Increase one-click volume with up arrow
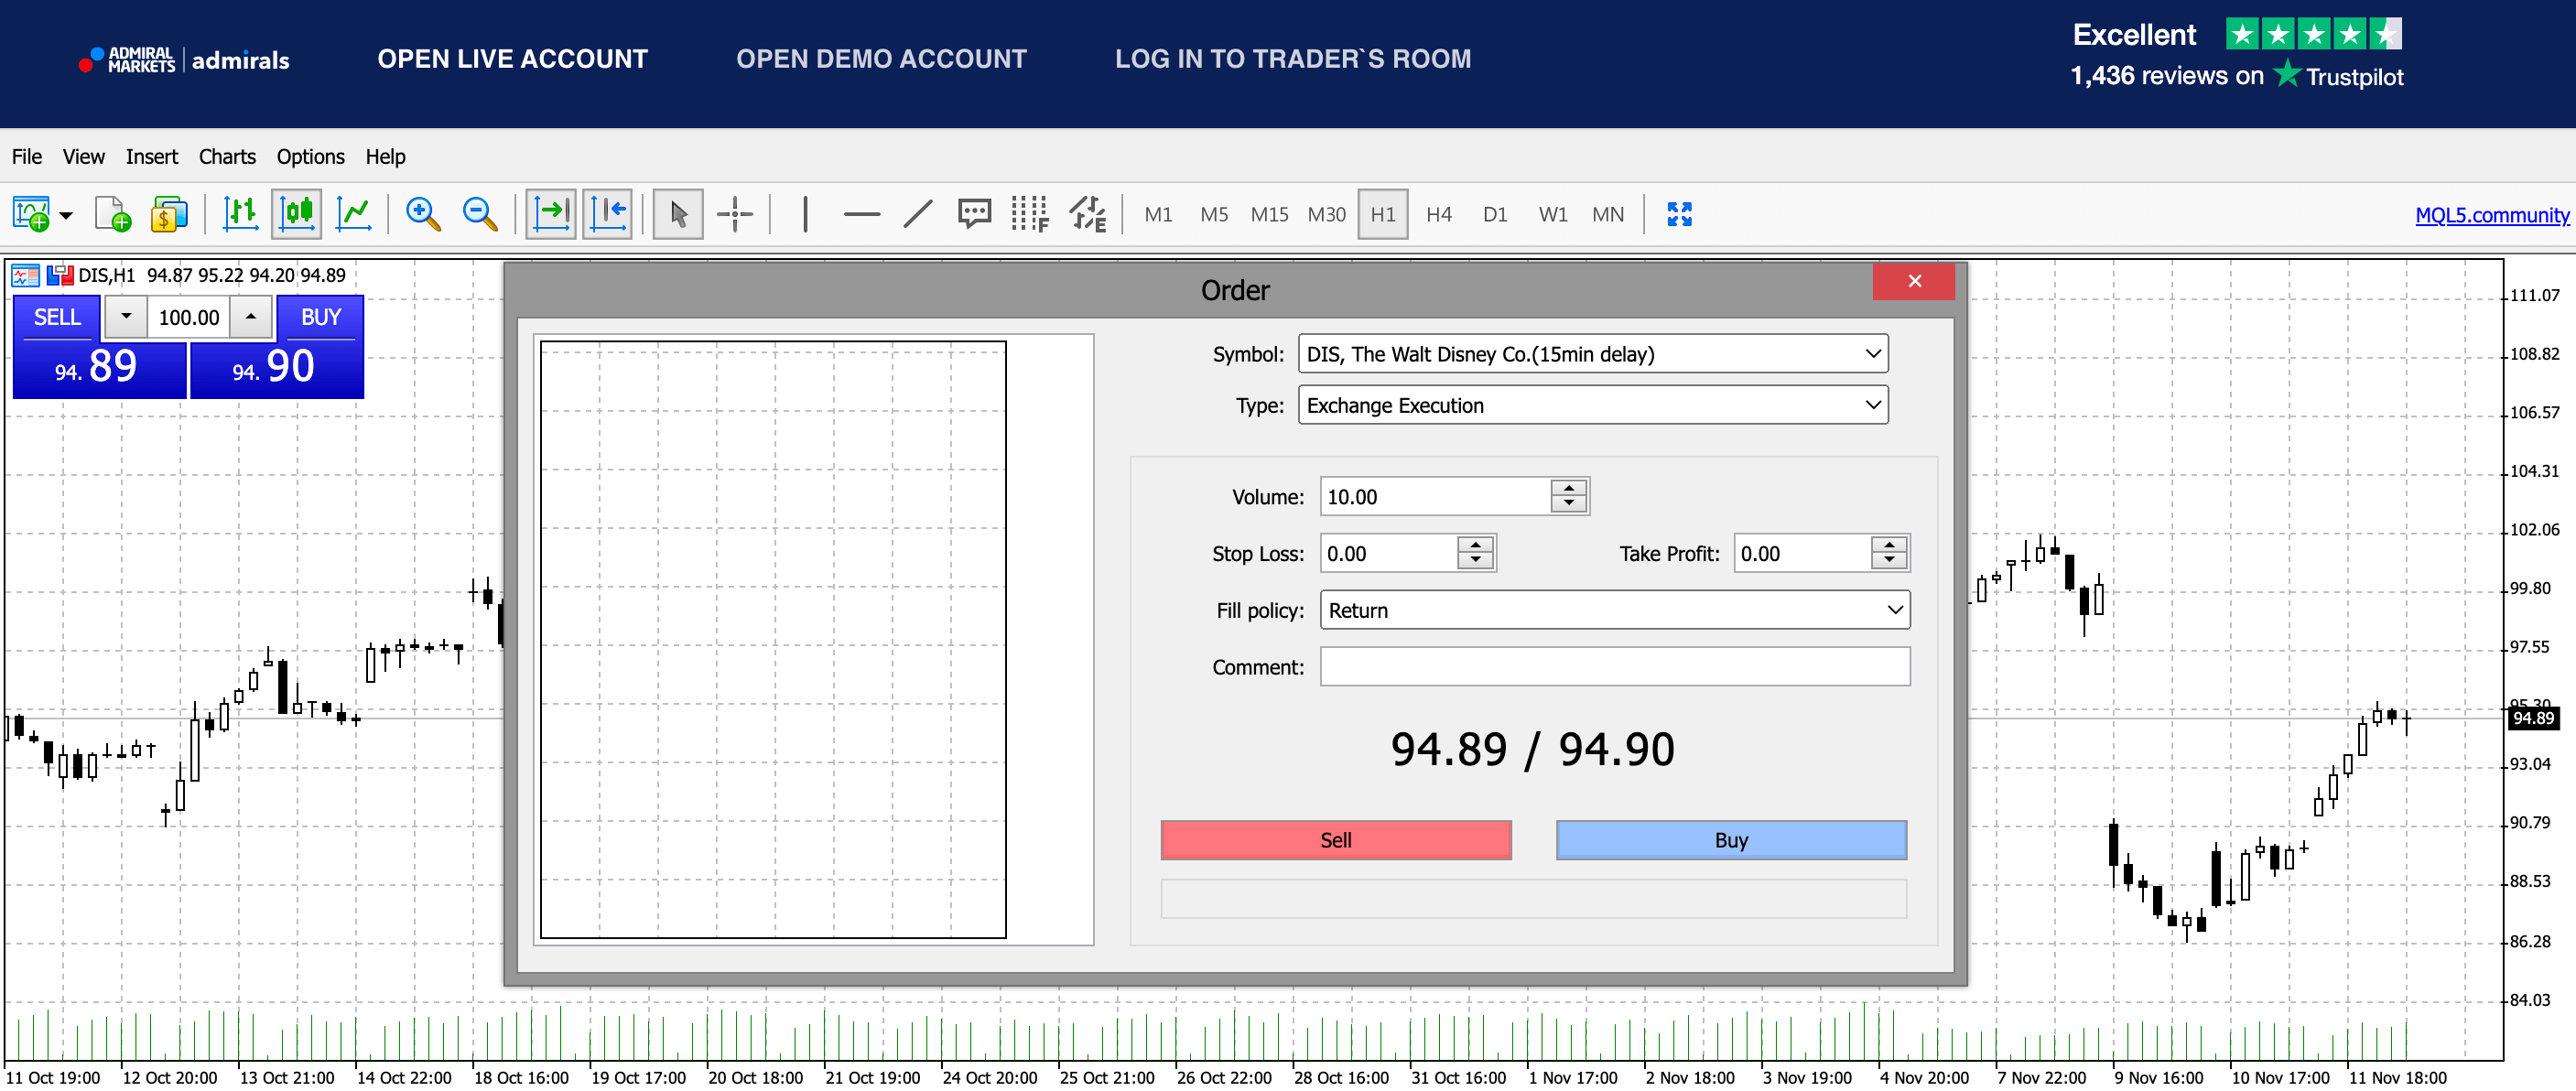Viewport: 2576px width, 1091px height. [x=251, y=317]
